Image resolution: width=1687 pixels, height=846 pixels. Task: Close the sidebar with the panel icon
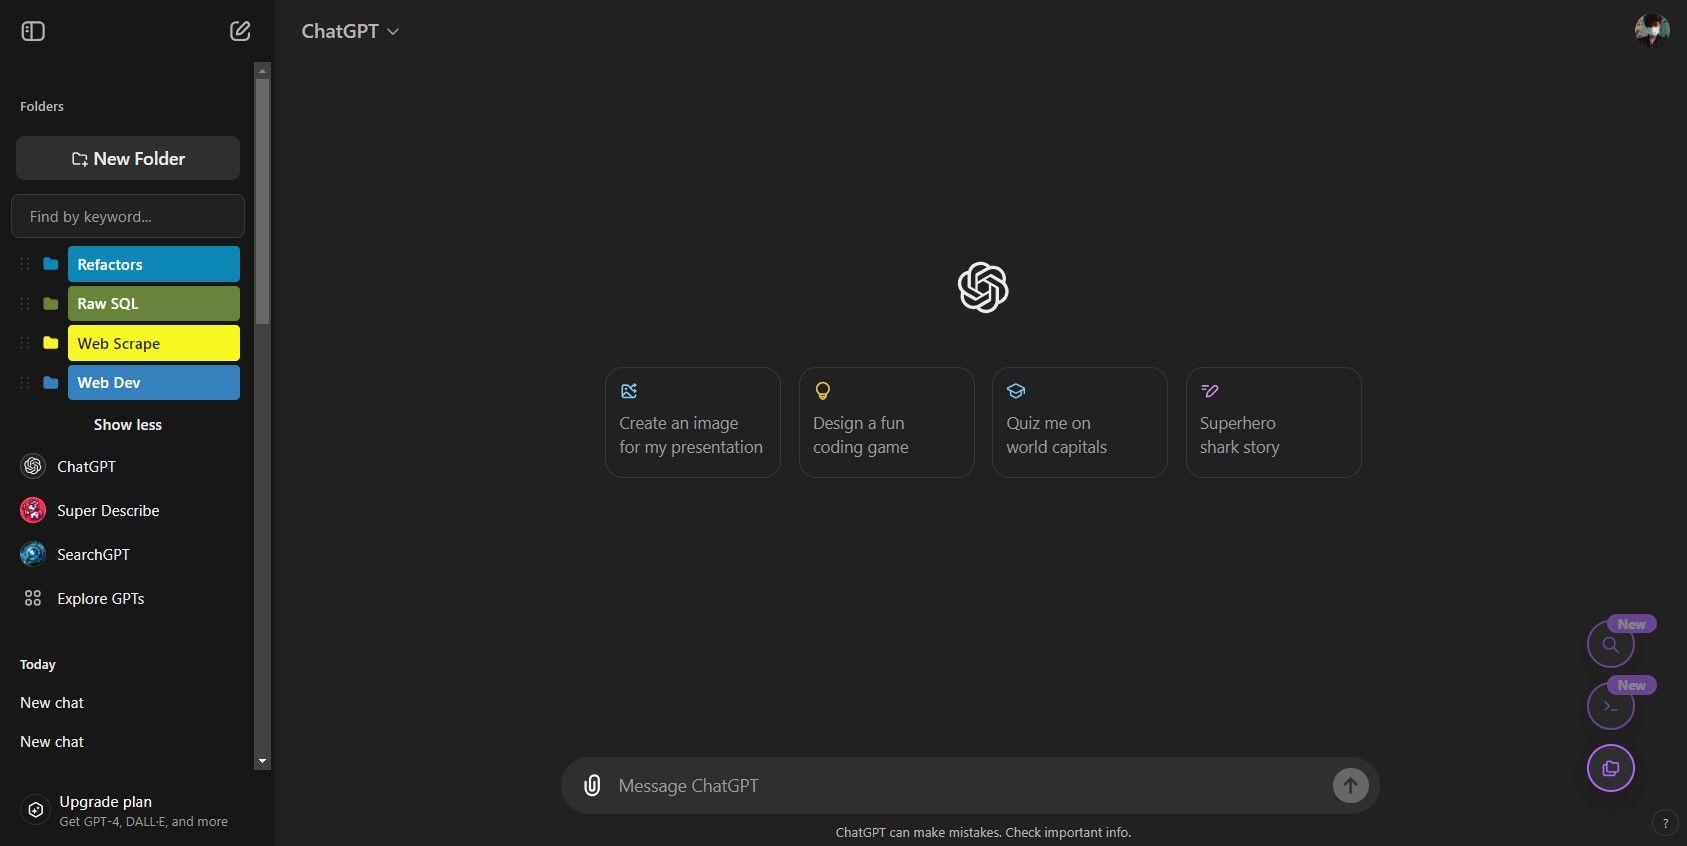[33, 31]
